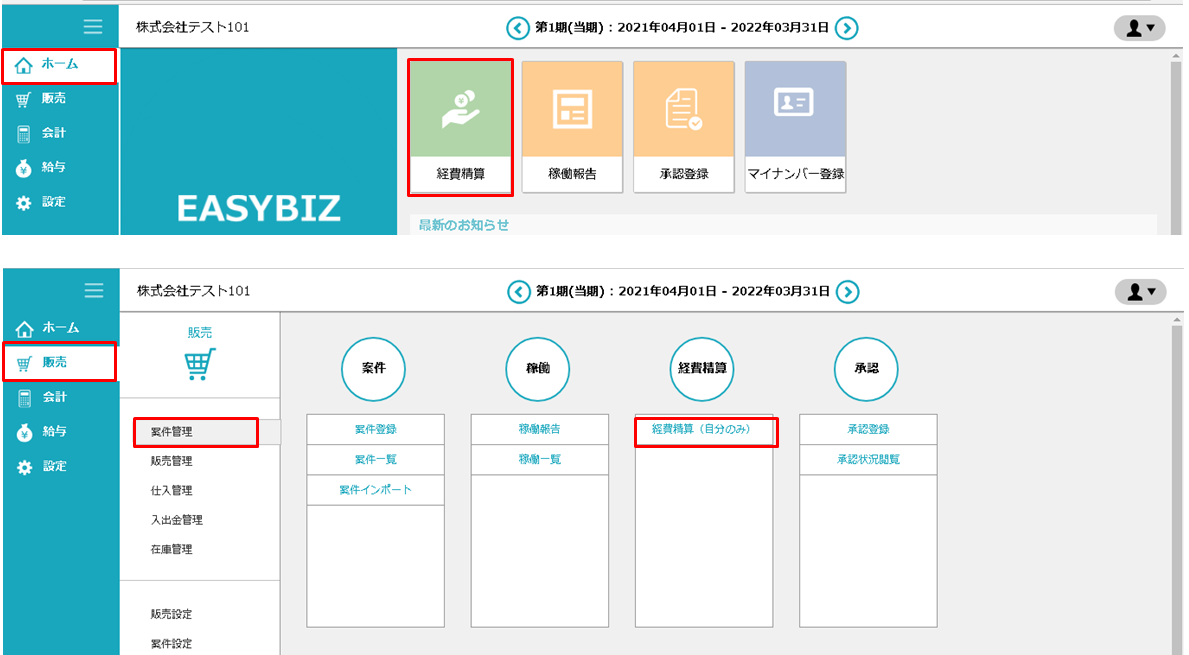Click the vertical scrollbar in lower screenshot
The width and height of the screenshot is (1189, 655).
coord(1176,480)
